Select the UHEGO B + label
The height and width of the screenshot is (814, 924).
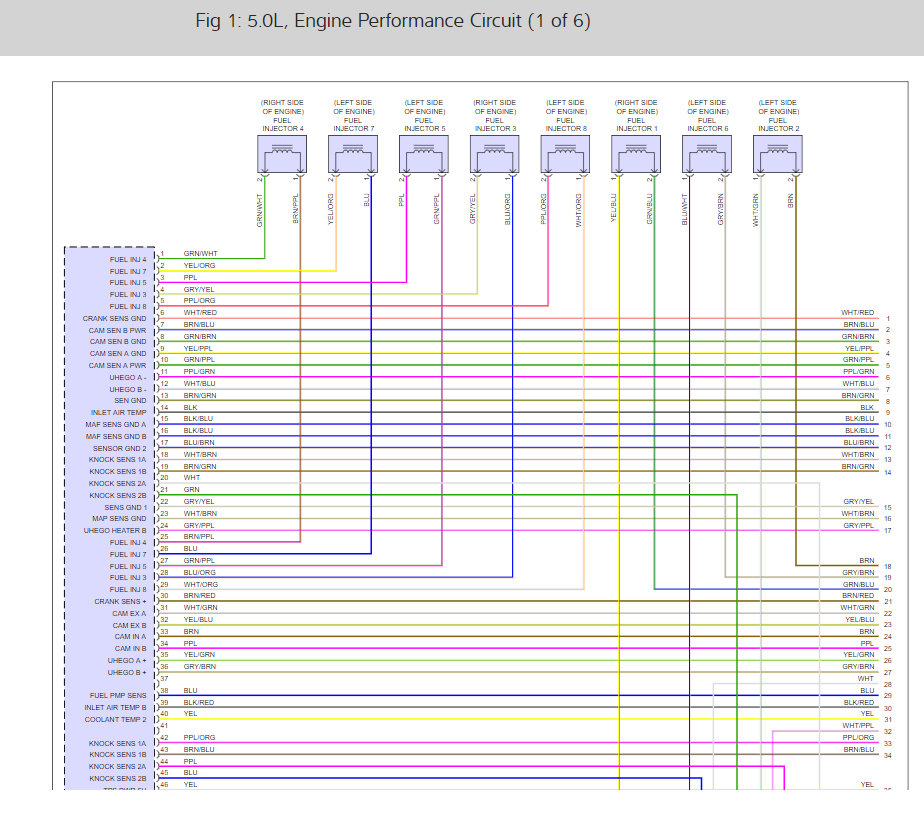127,673
